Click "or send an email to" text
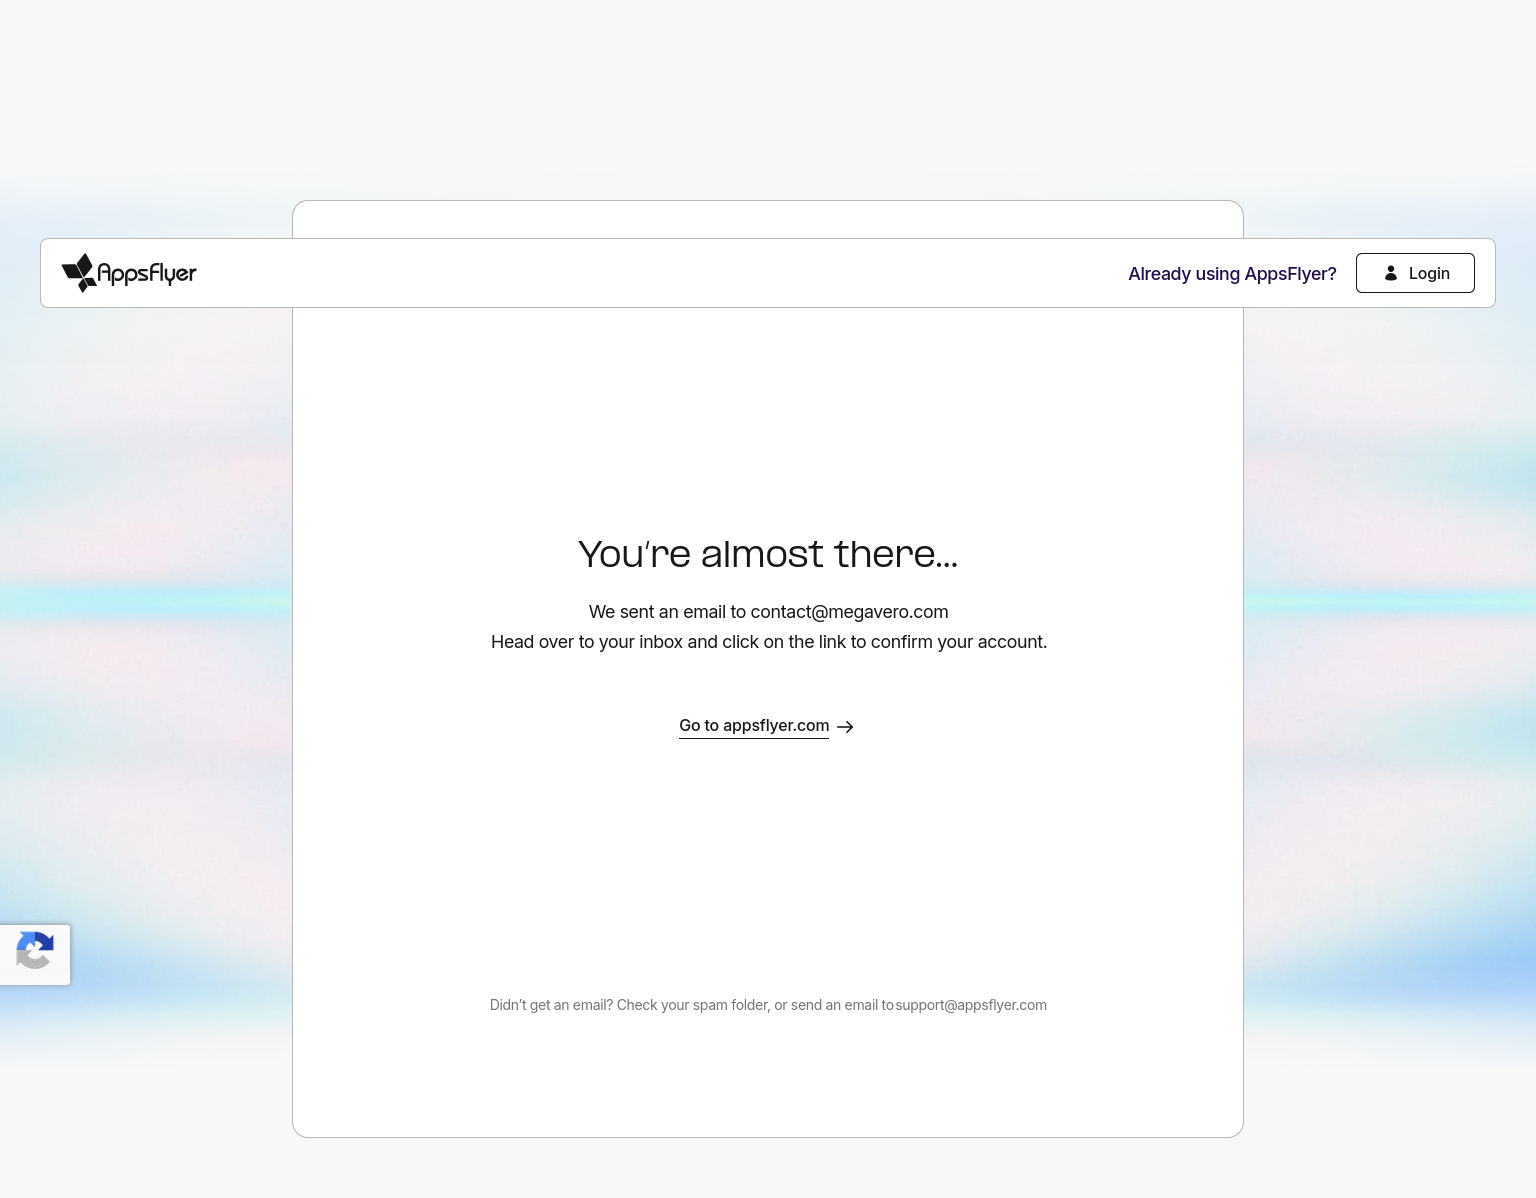Viewport: 1536px width, 1198px height. (x=834, y=1005)
